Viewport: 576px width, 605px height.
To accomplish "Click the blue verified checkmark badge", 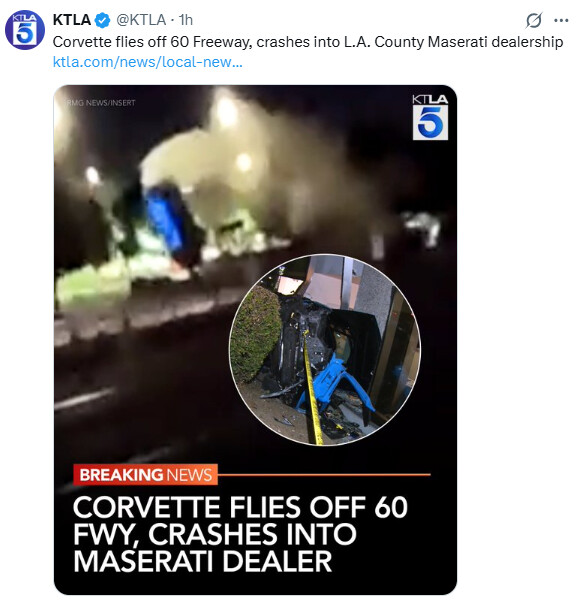I will pos(103,20).
